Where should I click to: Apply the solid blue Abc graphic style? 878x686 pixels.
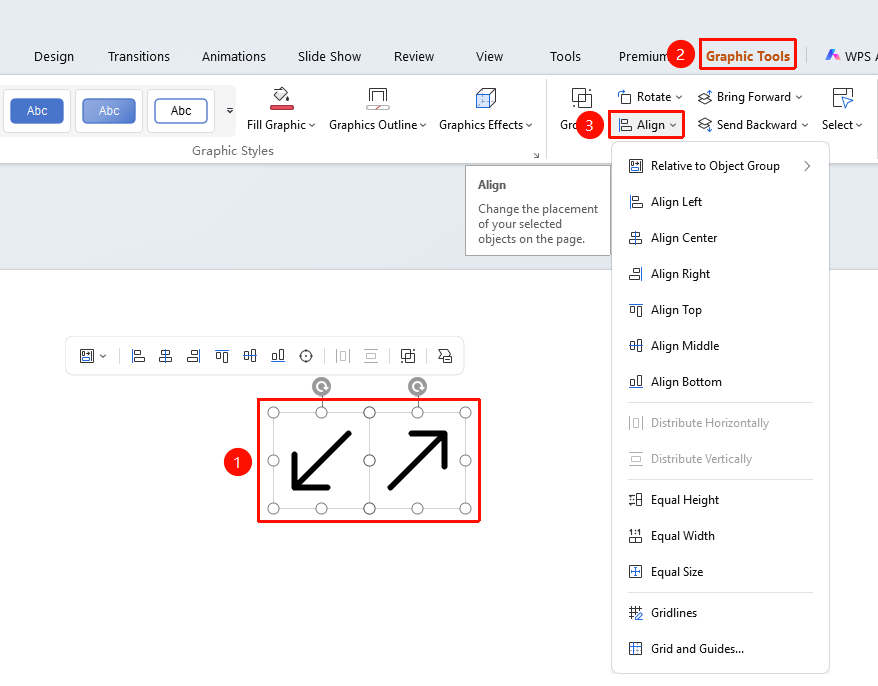(x=37, y=111)
